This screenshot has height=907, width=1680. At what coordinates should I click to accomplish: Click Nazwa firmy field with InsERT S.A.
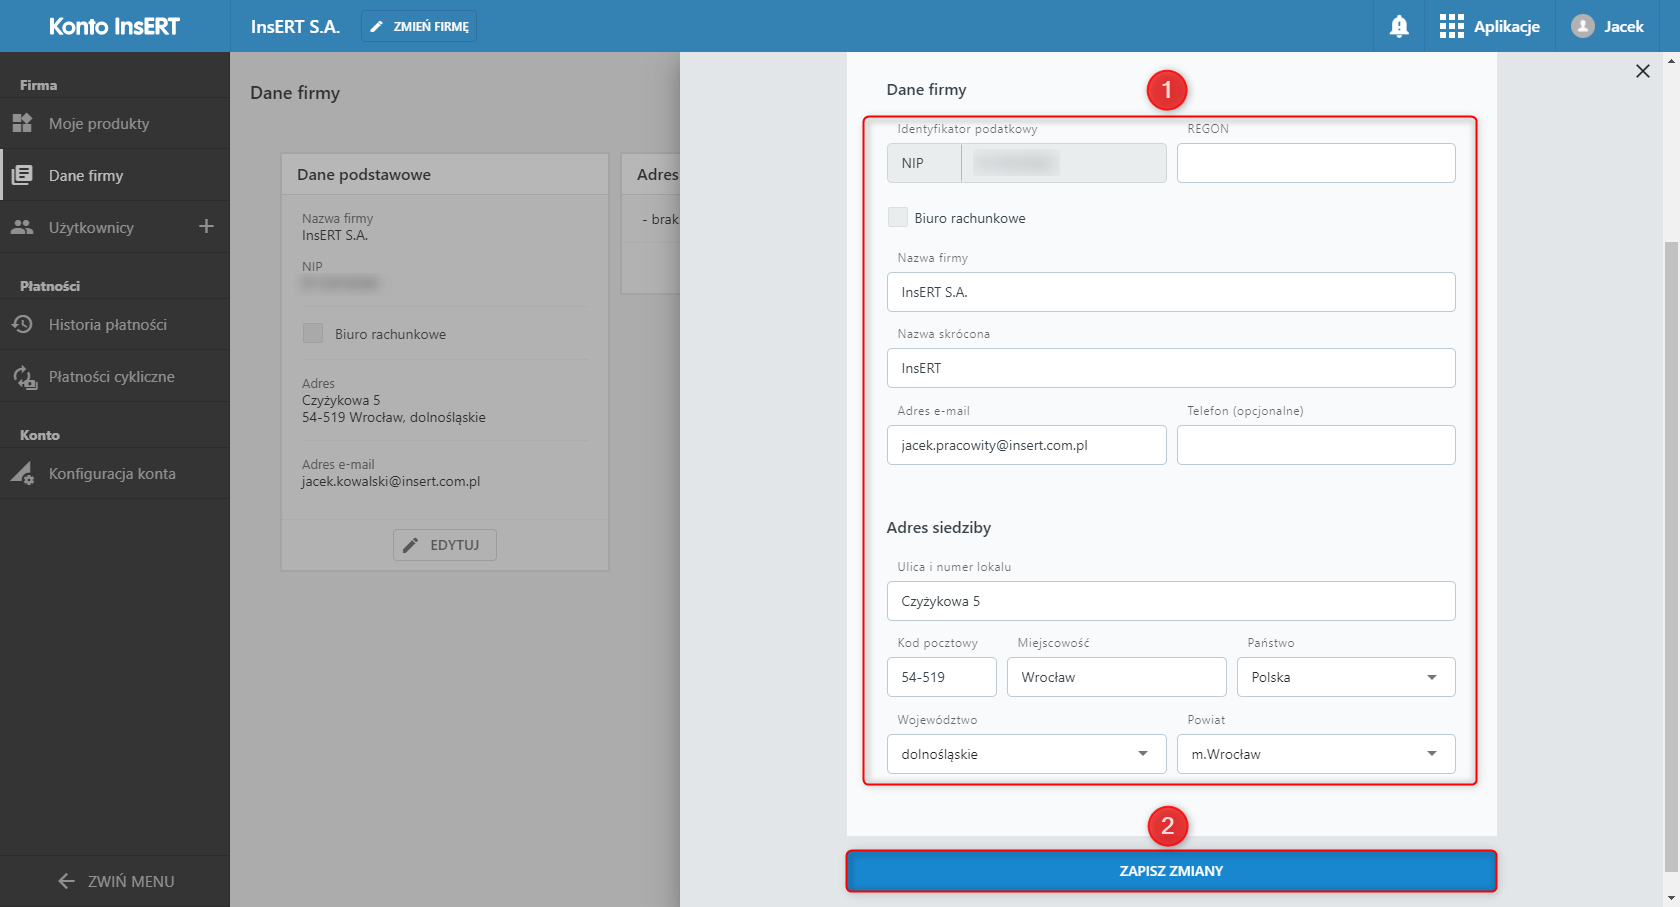(1171, 292)
